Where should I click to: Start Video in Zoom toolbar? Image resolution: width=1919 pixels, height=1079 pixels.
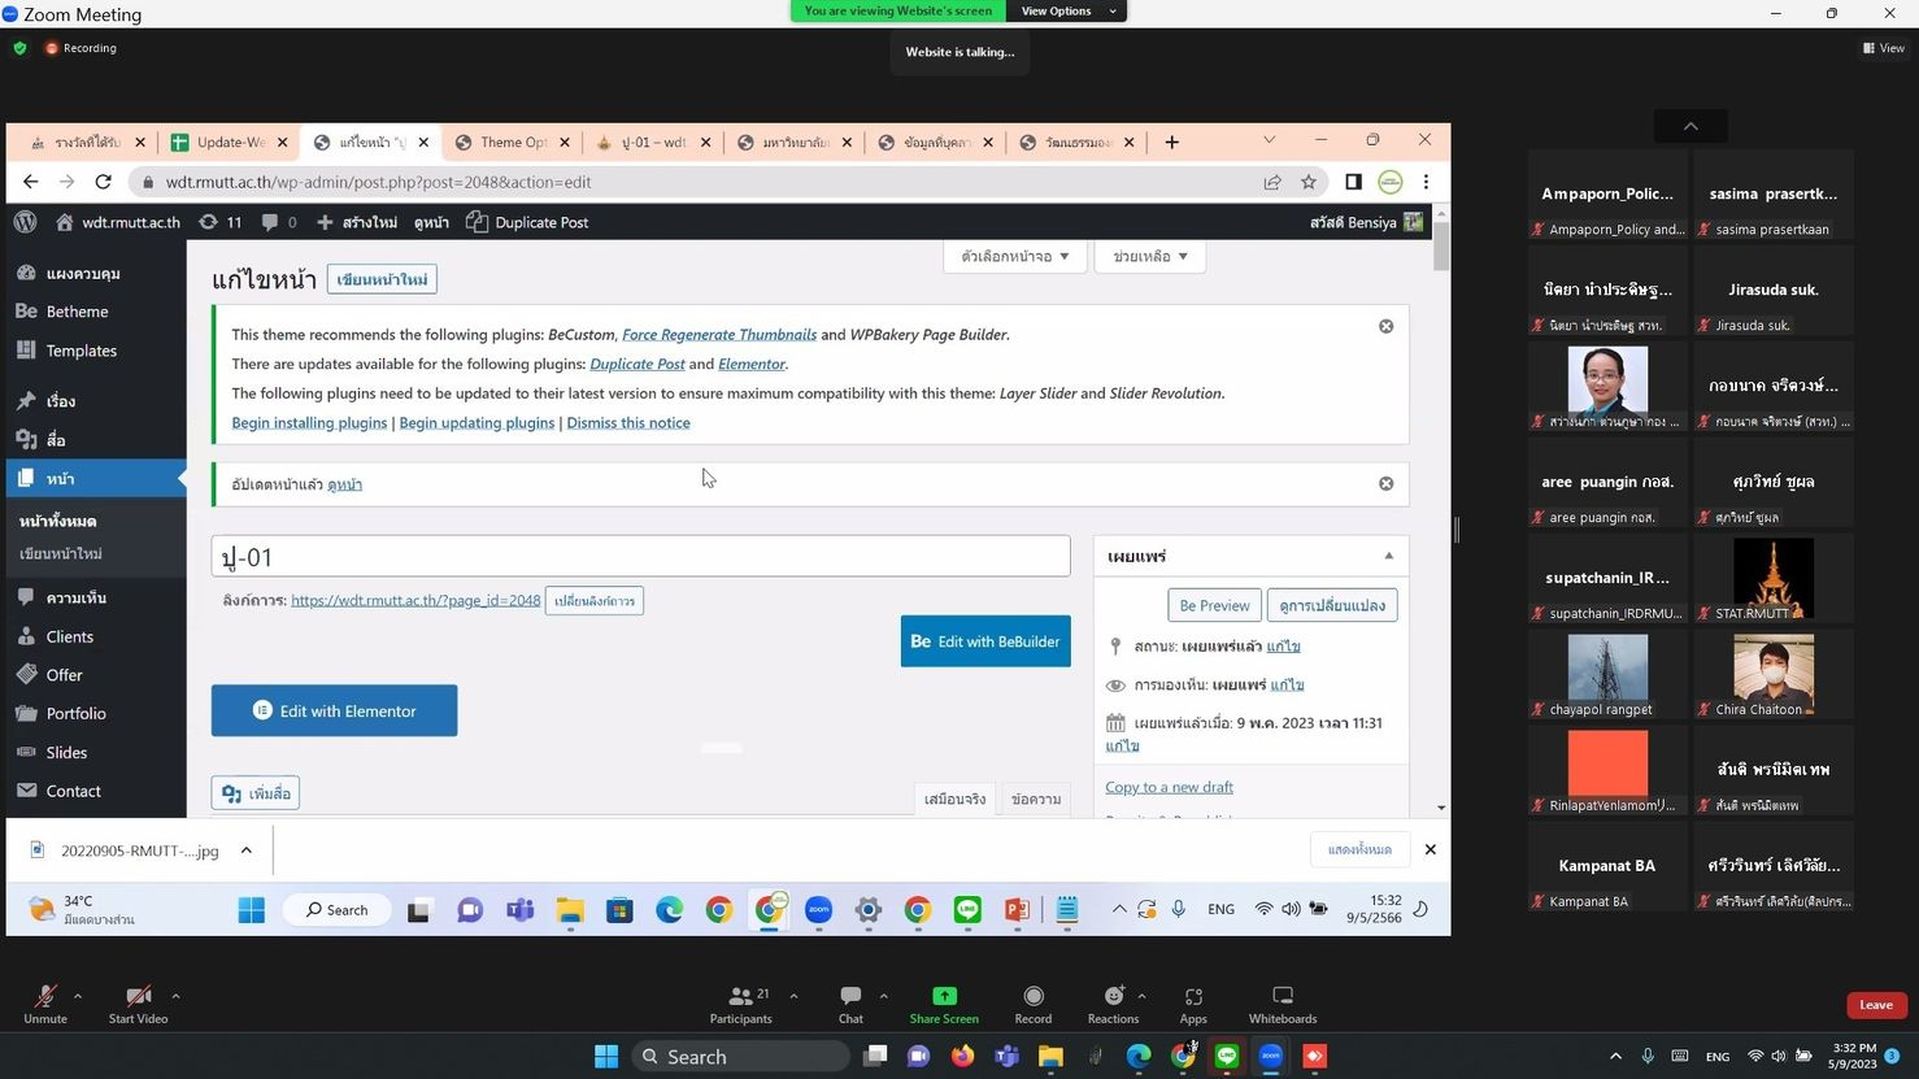[x=138, y=1004]
